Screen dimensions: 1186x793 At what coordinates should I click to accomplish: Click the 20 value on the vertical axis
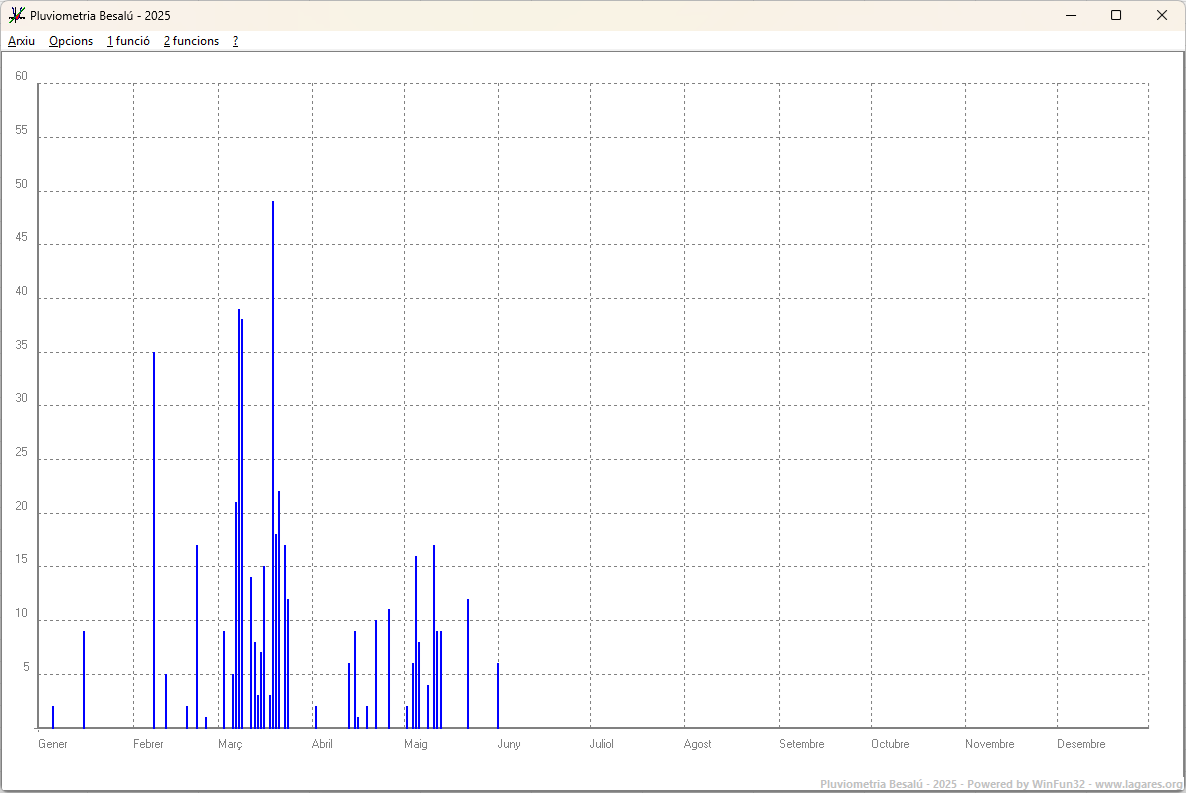click(21, 506)
